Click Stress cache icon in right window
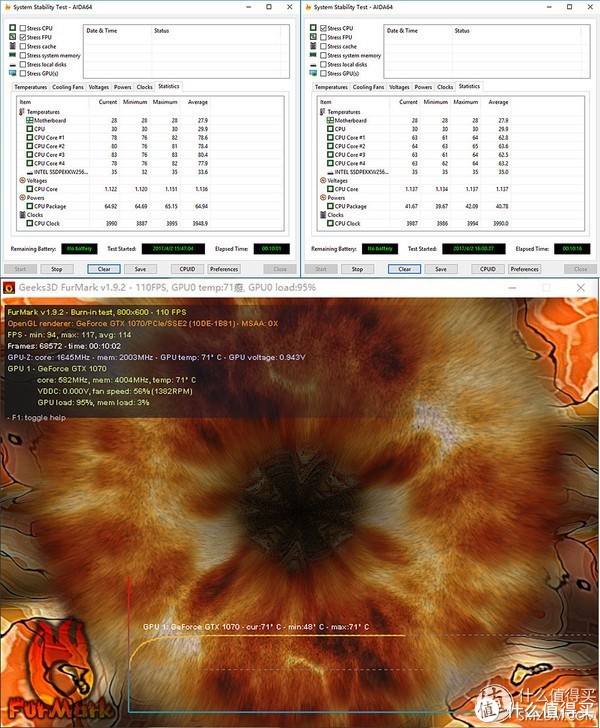Image resolution: width=600 pixels, height=728 pixels. (x=313, y=46)
